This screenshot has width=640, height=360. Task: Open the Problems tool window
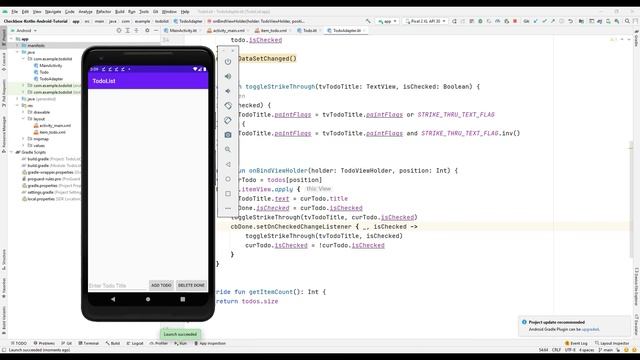click(44, 343)
